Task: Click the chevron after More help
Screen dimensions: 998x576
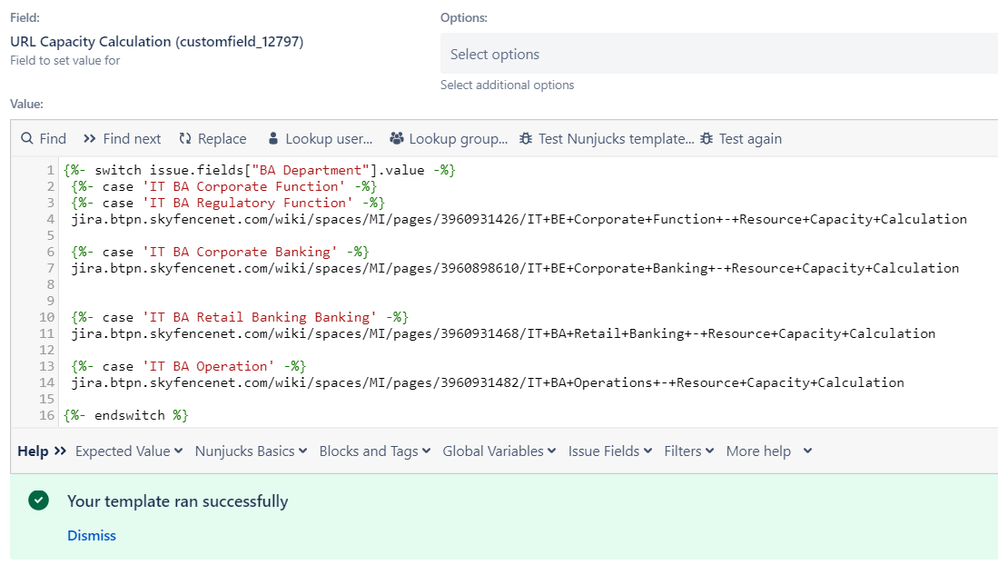Action: point(808,451)
